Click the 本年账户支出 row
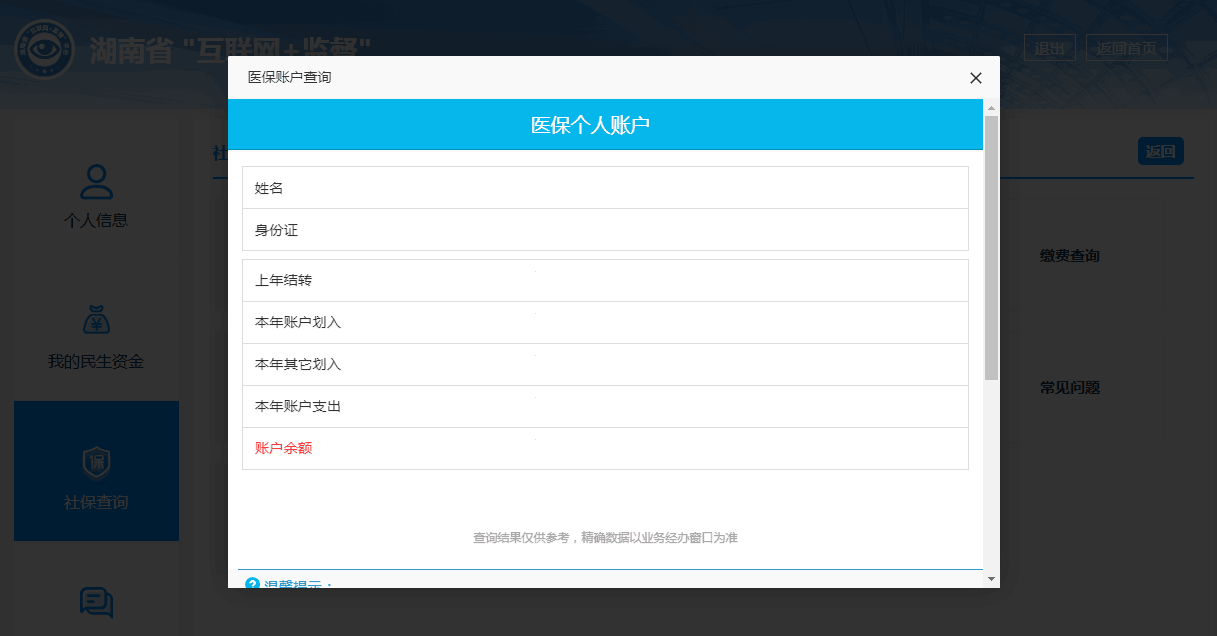Viewport: 1217px width, 636px height. [605, 406]
